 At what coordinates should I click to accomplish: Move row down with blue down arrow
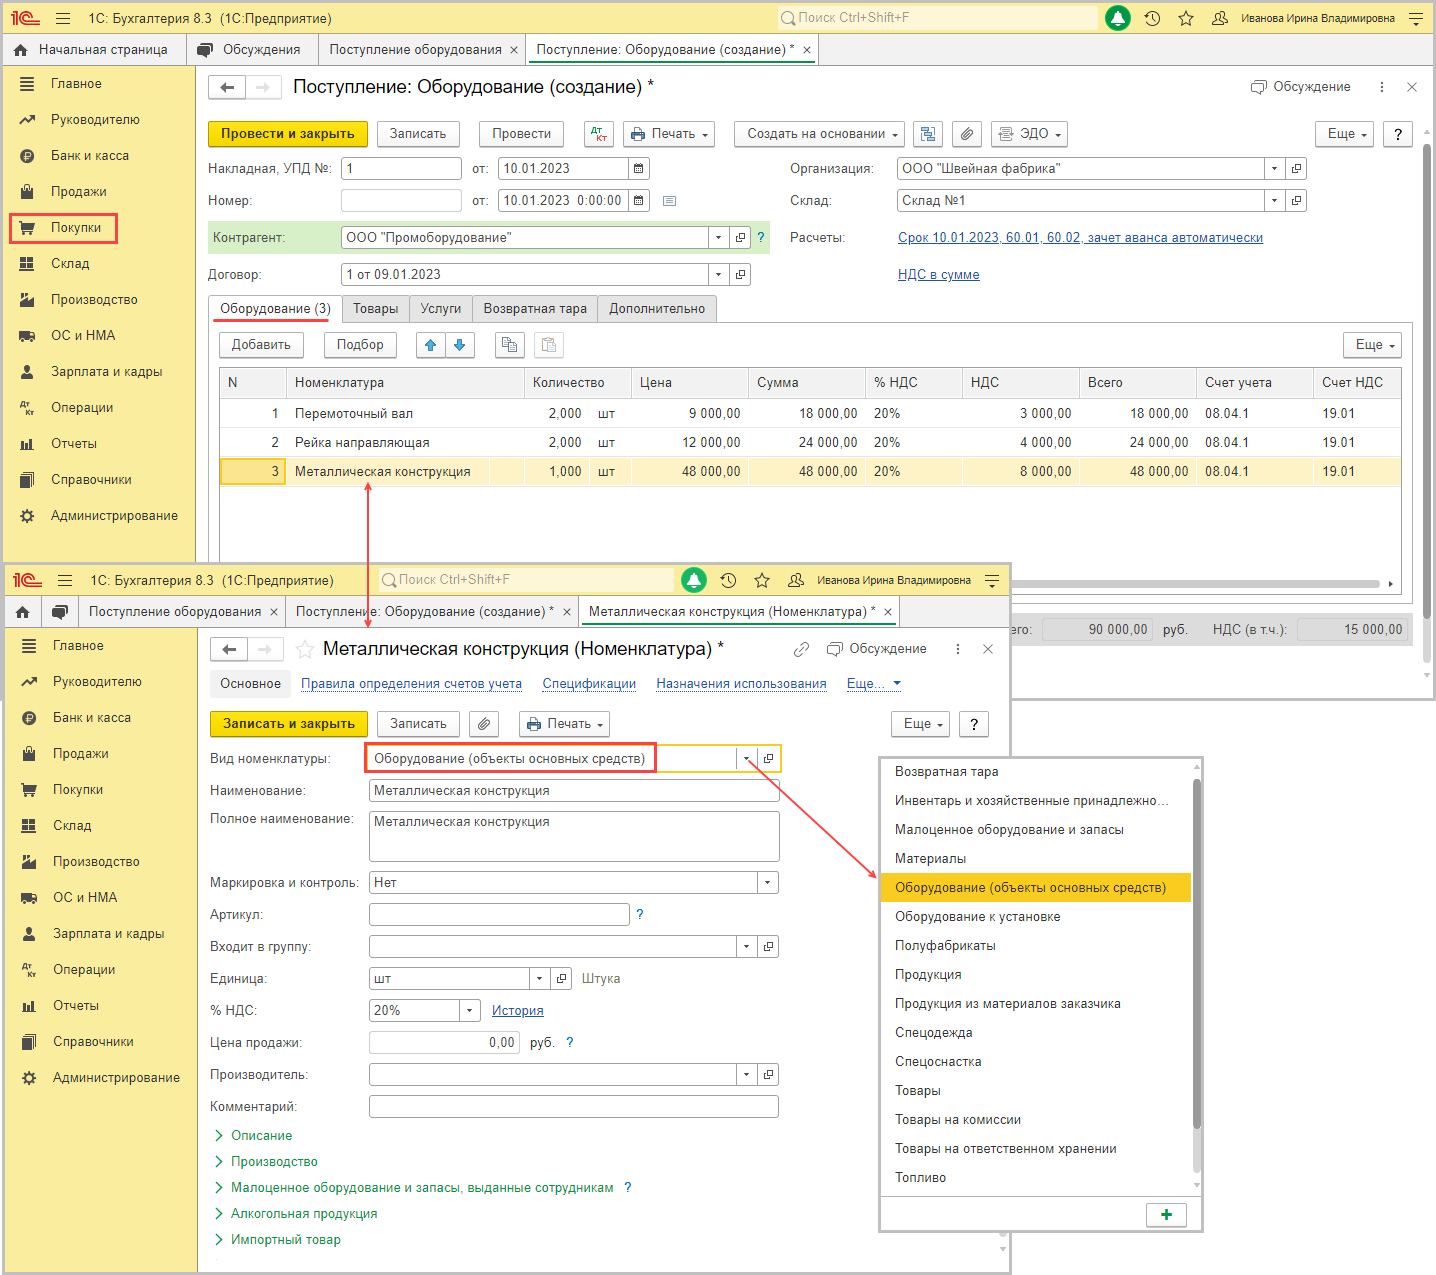point(460,345)
